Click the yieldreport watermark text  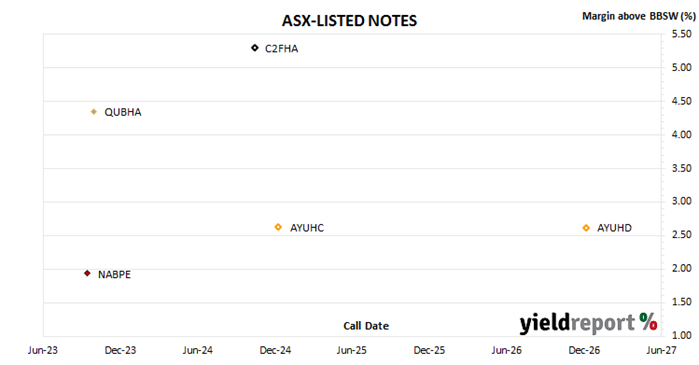tap(577, 323)
